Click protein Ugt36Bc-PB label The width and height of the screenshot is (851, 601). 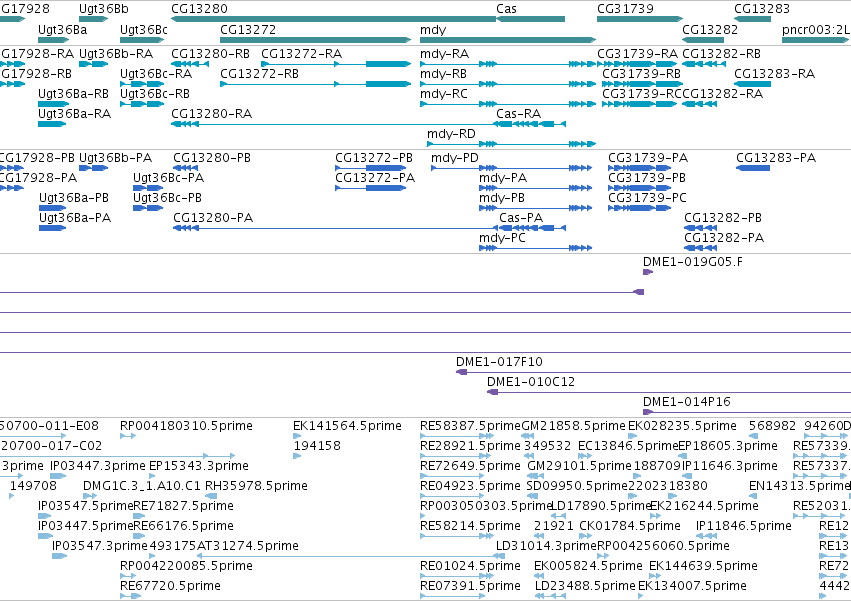pos(167,198)
